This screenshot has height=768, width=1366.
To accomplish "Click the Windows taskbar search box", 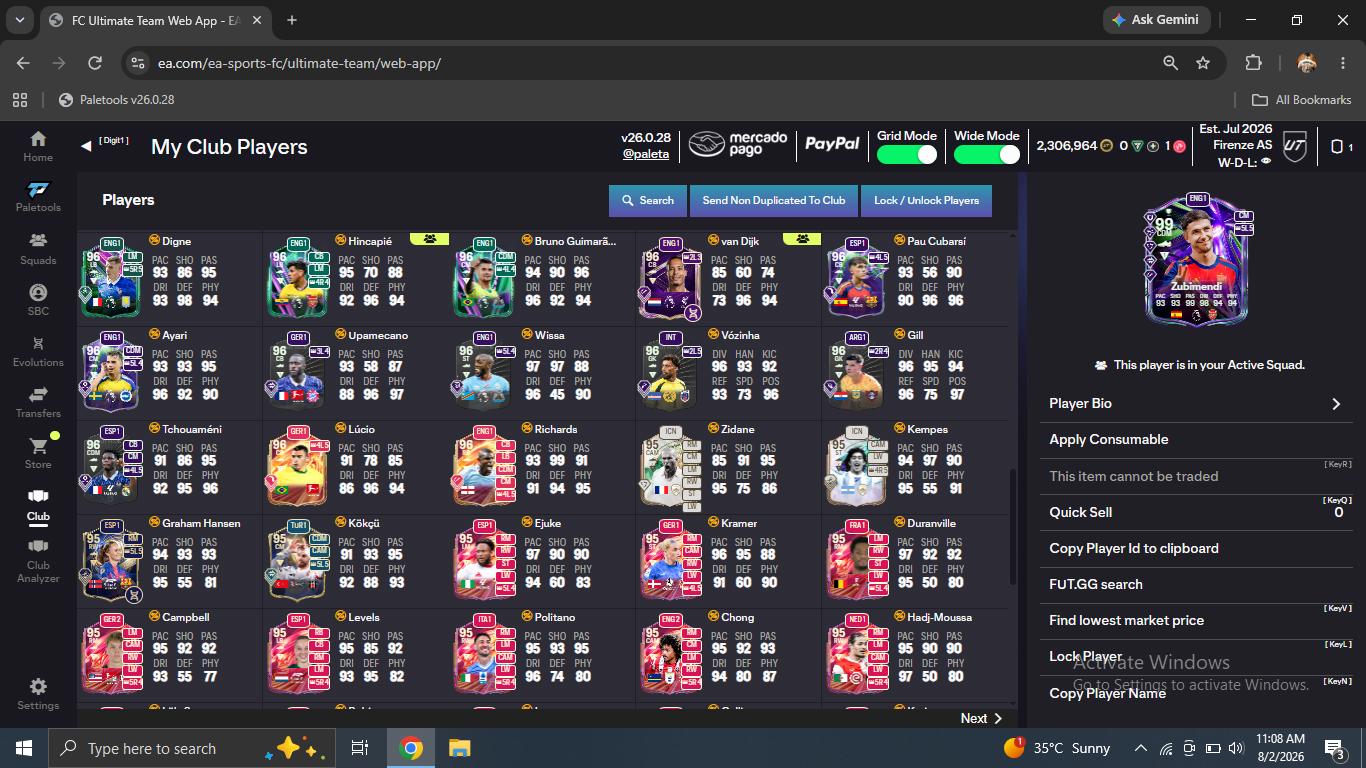I will click(x=192, y=748).
